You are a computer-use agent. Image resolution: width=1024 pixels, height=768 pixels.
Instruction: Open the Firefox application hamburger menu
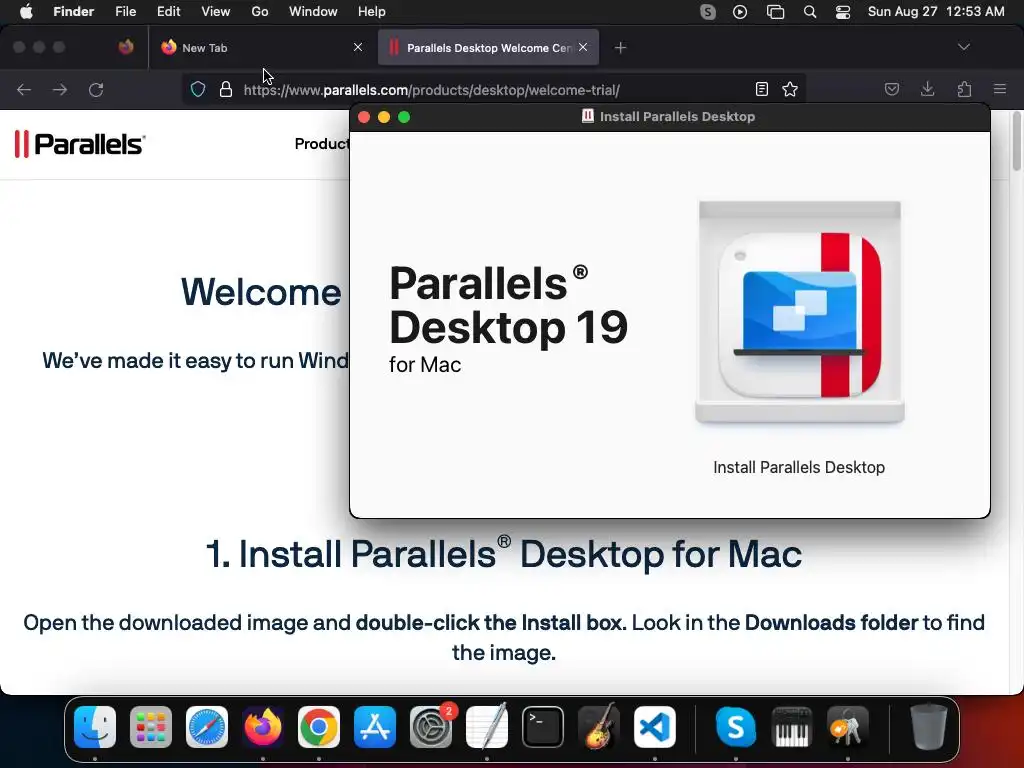click(1000, 89)
